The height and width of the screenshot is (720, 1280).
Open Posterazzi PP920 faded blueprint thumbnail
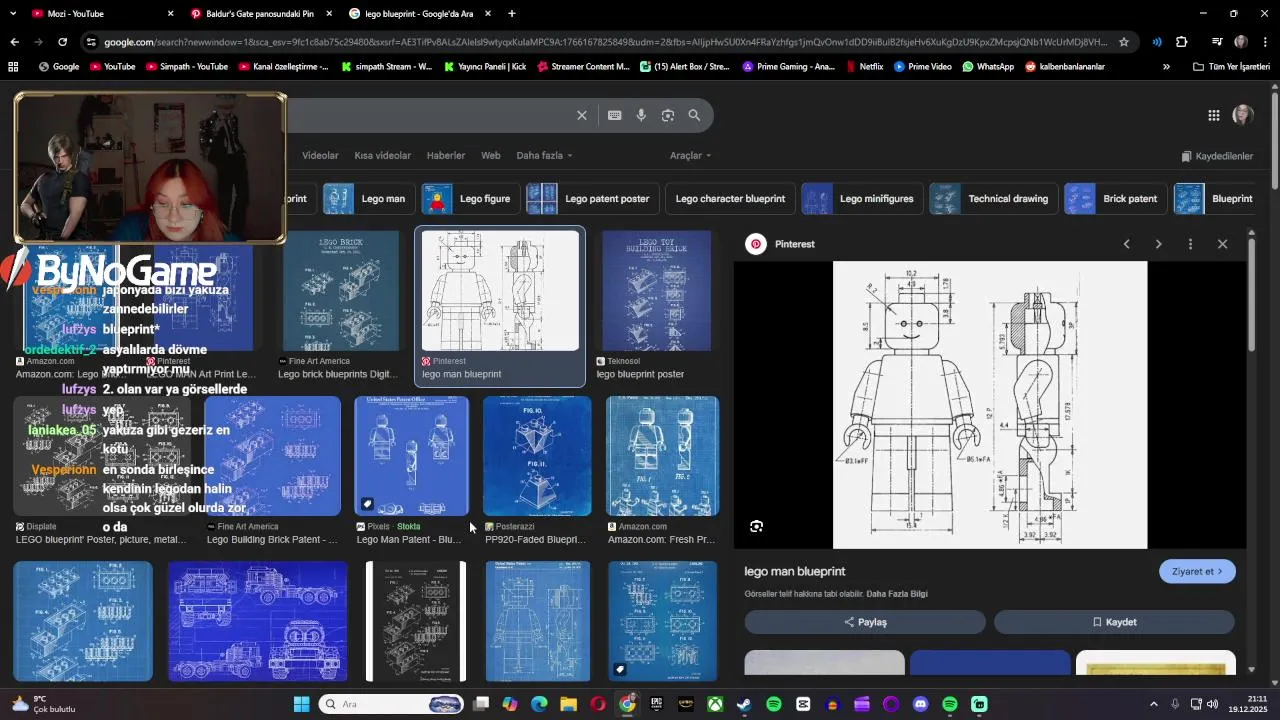(537, 456)
